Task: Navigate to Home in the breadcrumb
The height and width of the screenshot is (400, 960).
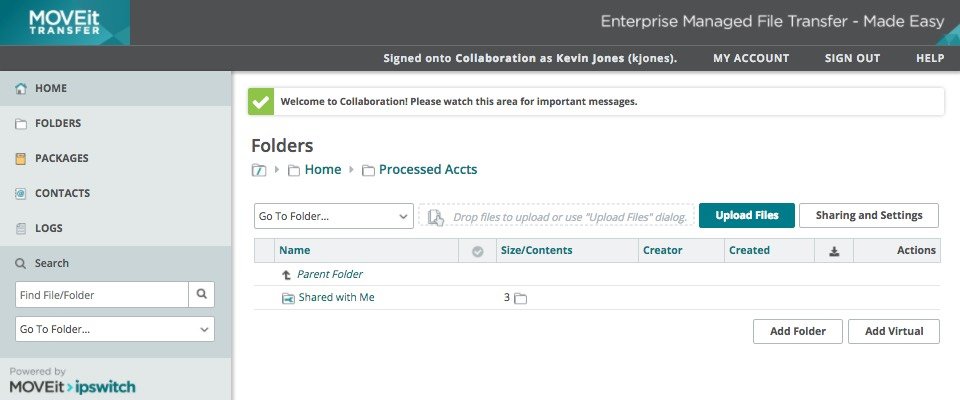Action: (322, 170)
